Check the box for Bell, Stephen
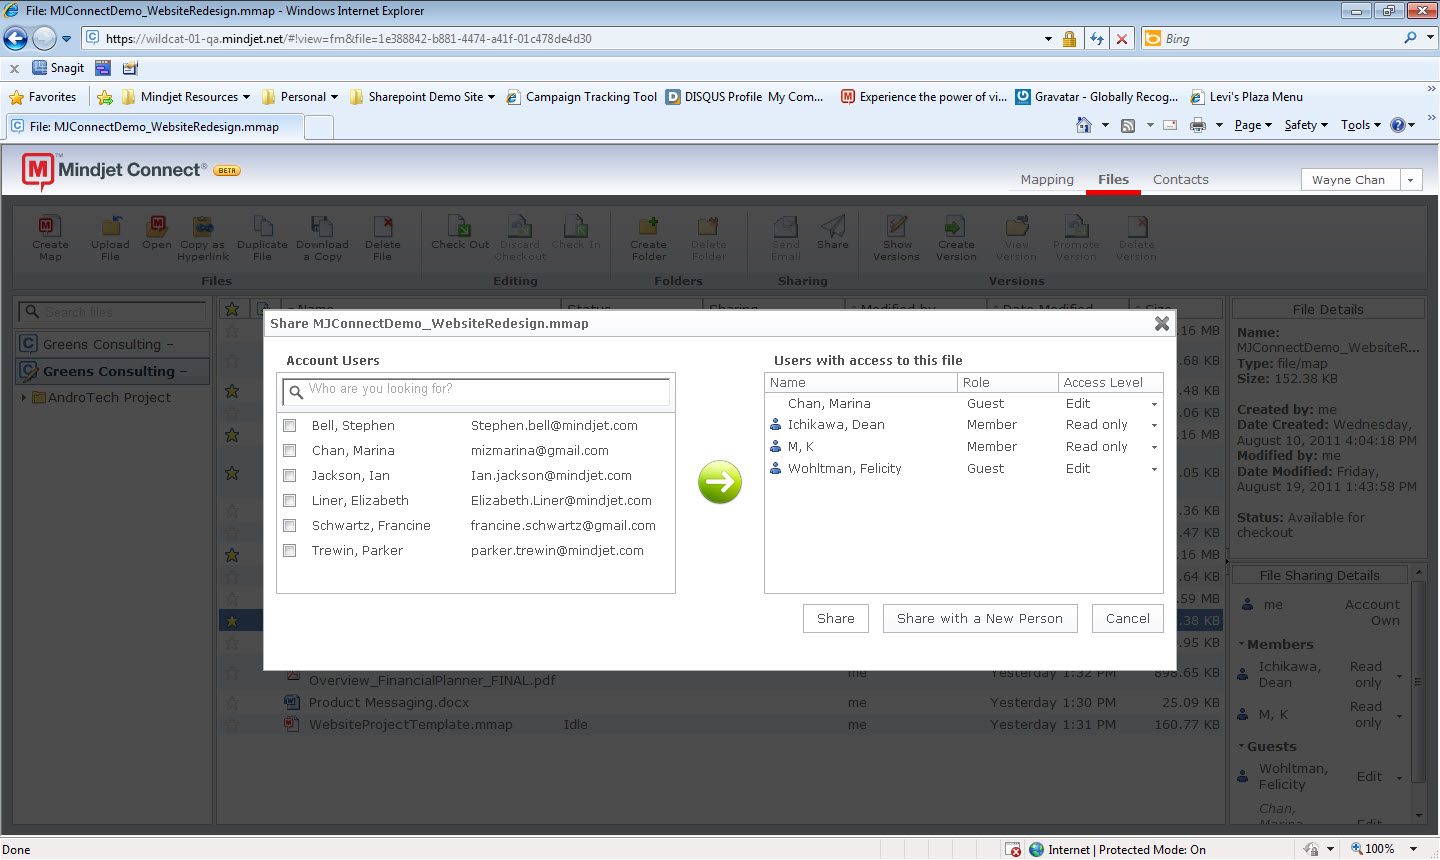The width and height of the screenshot is (1440, 860). (x=290, y=426)
